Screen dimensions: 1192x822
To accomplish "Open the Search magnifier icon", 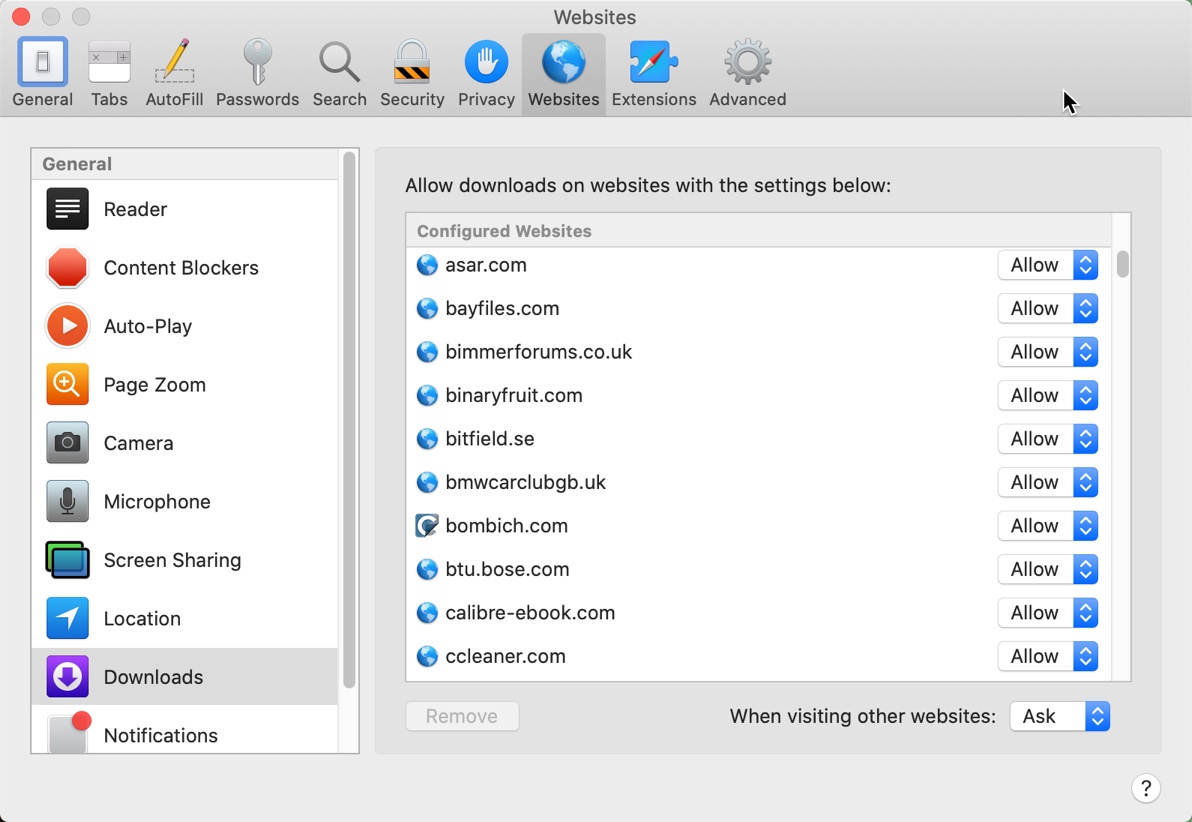I will 339,62.
